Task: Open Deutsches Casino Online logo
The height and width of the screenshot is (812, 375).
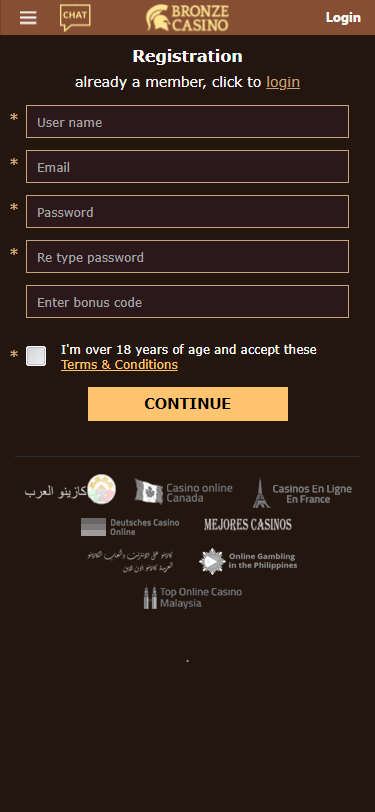Action: 130,527
